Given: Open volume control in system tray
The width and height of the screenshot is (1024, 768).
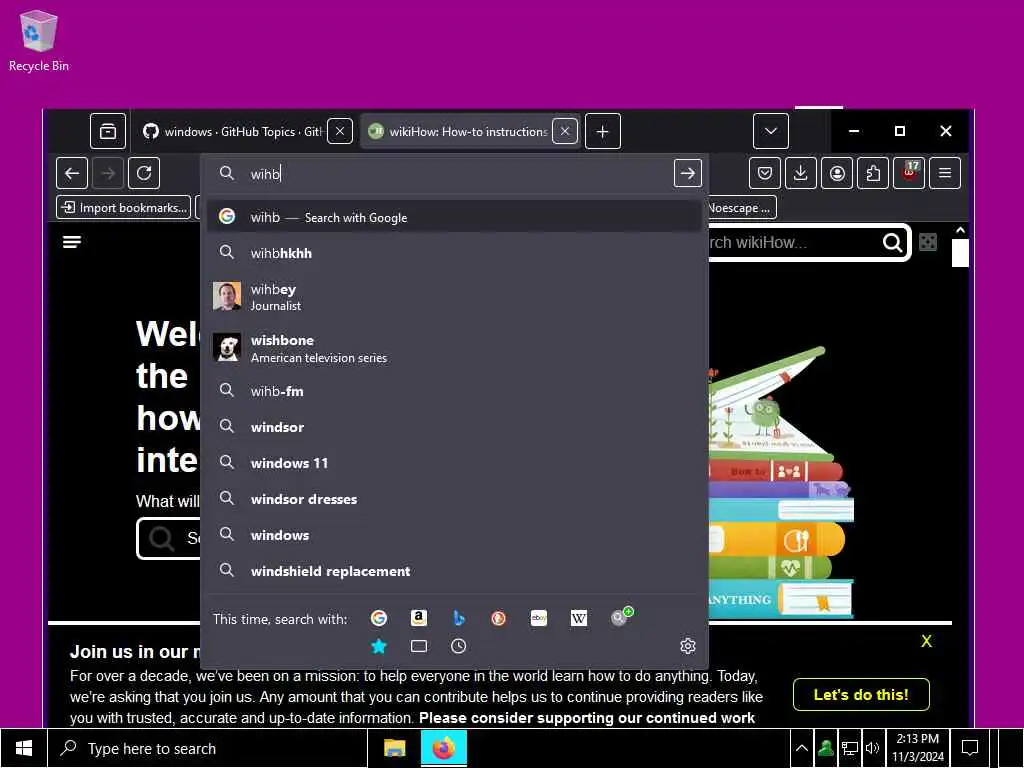Looking at the screenshot, I should click(x=872, y=748).
